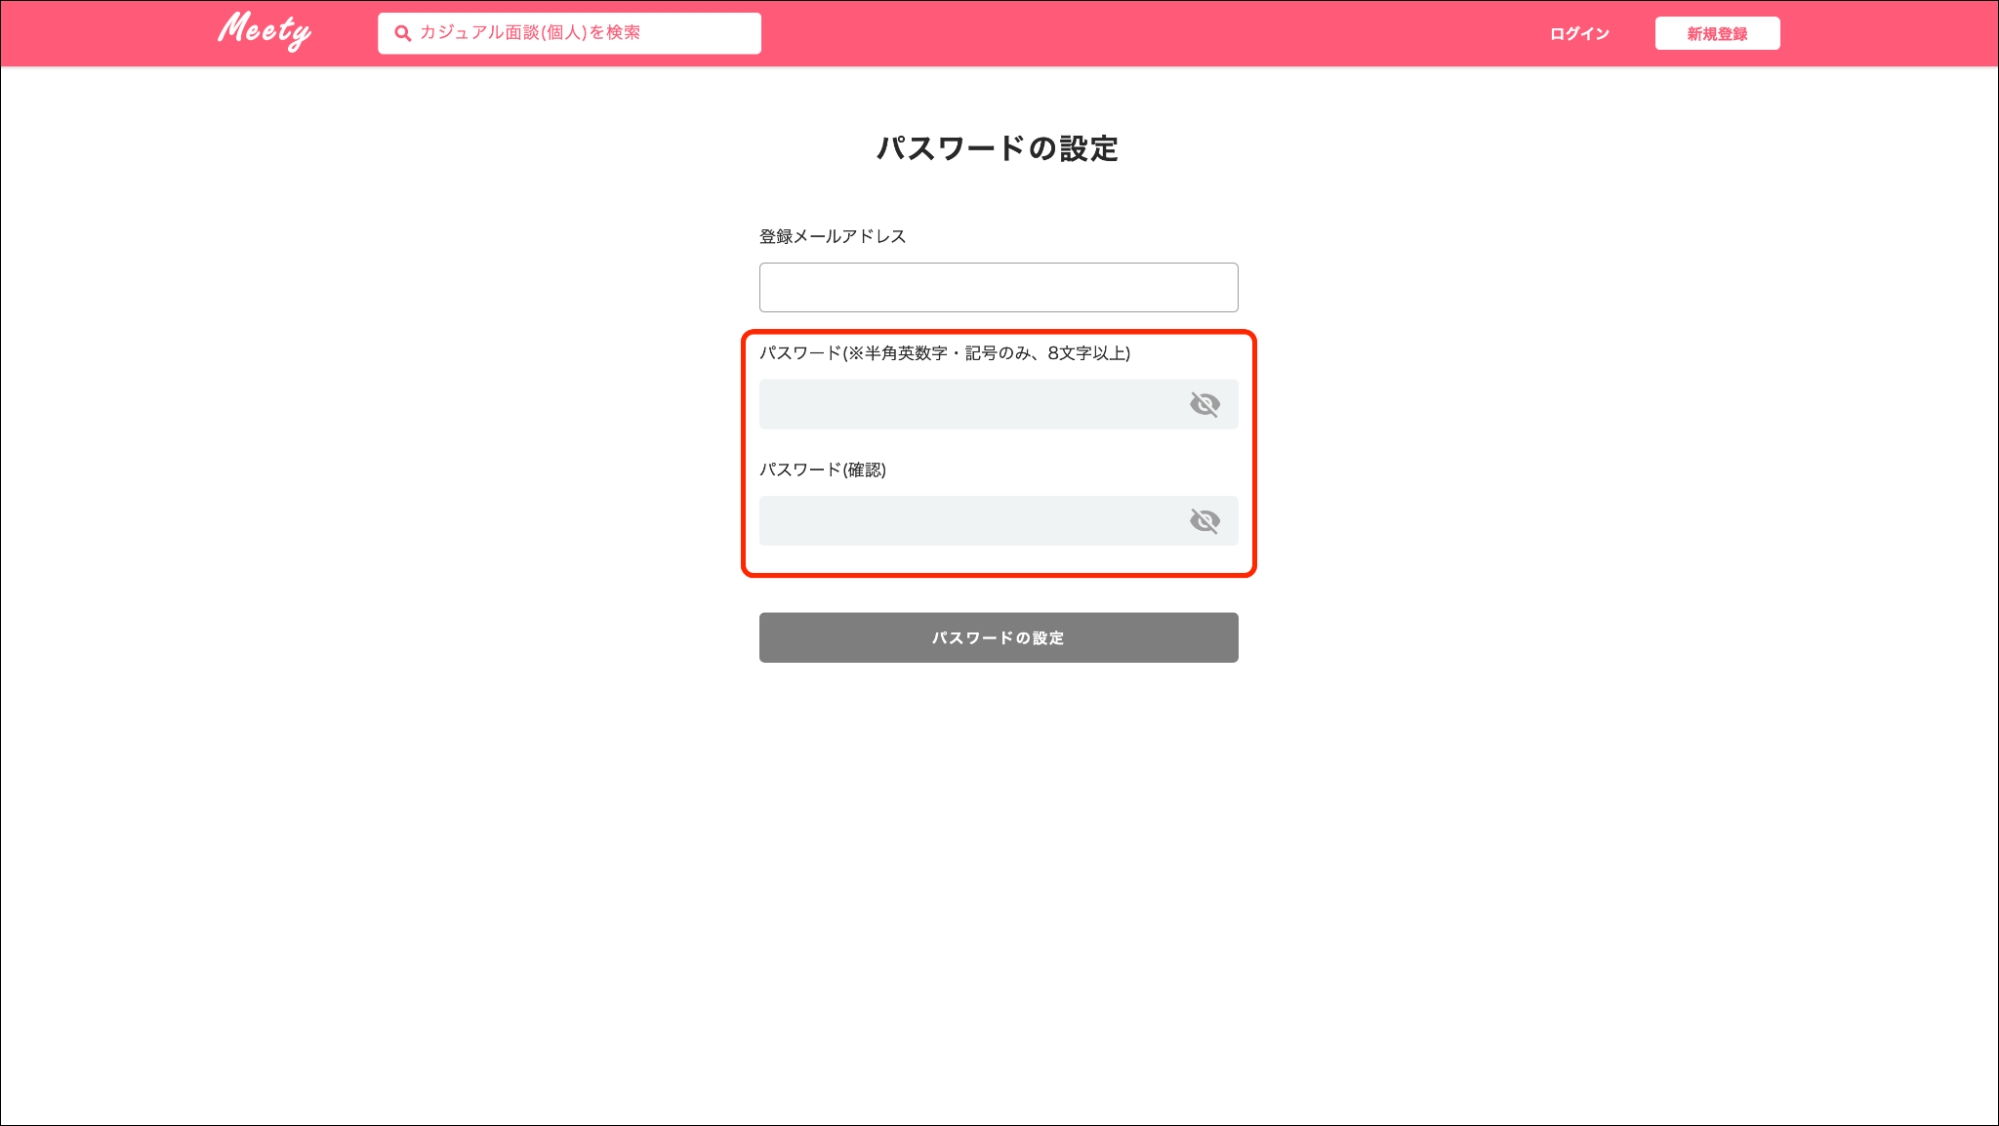Click inside the パスワード input box

pos(960,403)
